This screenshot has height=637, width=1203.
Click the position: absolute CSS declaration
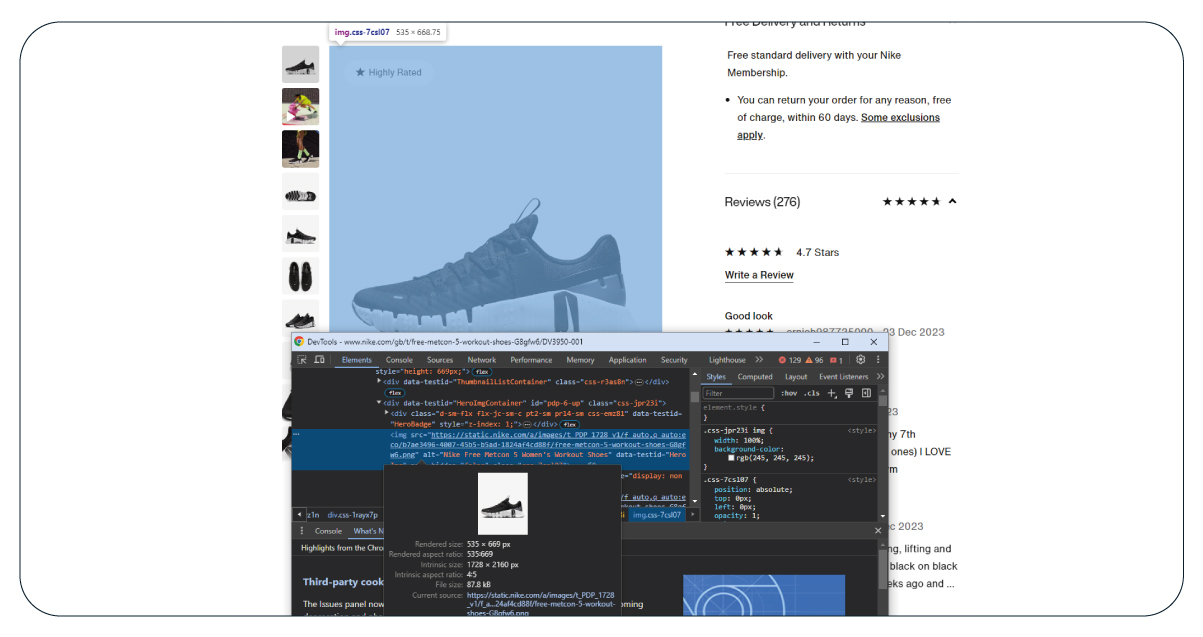[753, 489]
